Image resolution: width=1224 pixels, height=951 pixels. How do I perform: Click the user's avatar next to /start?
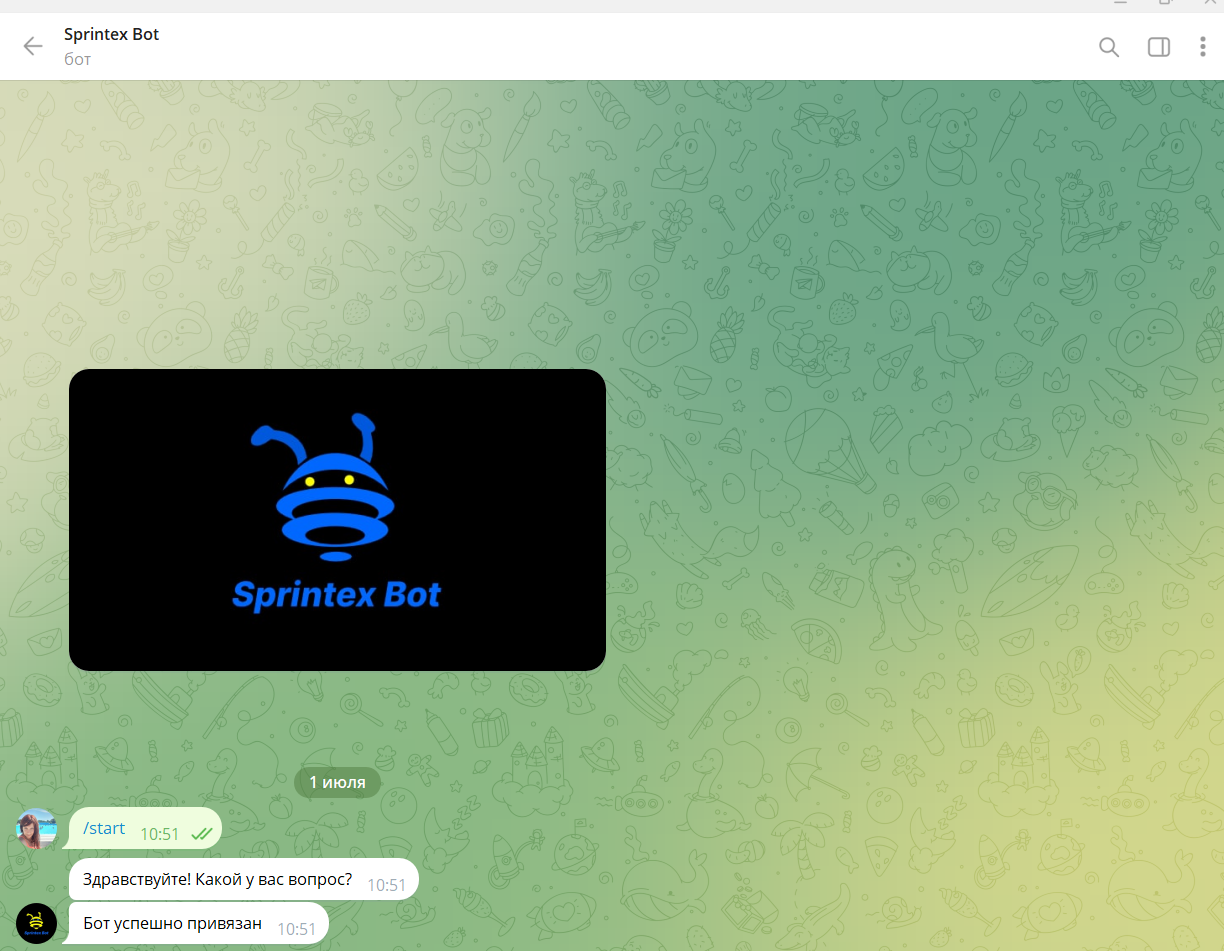(x=37, y=829)
